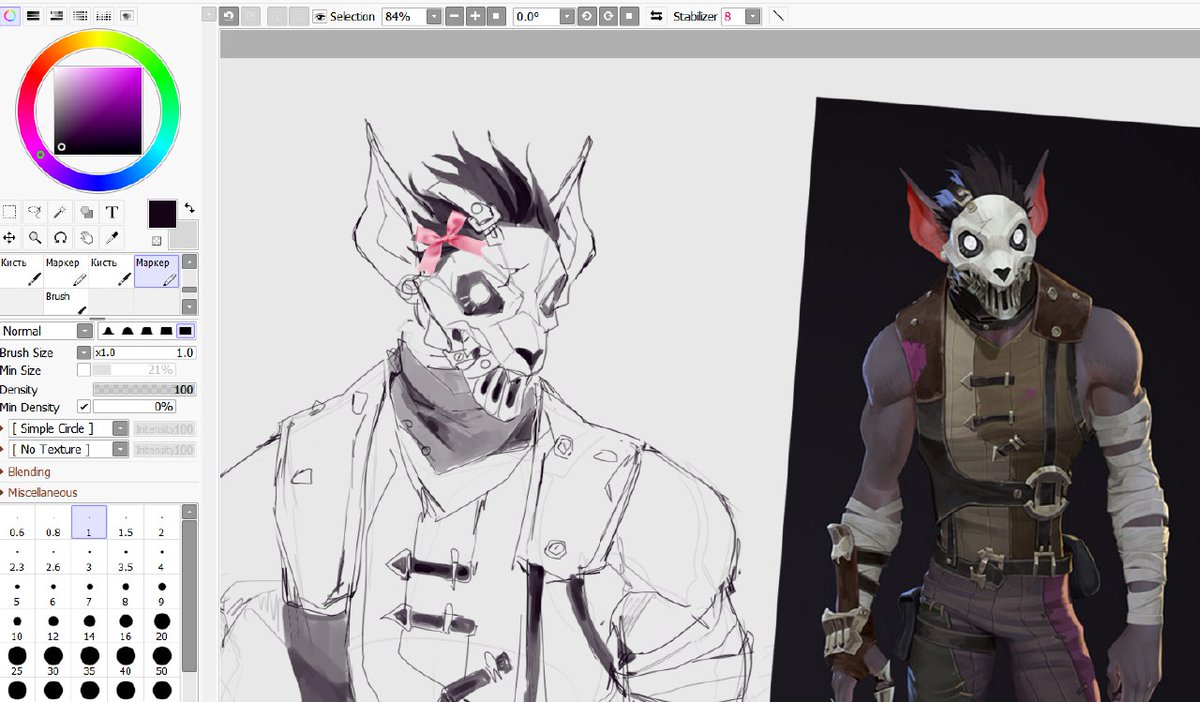Reset canvas rotation square button
This screenshot has width=1200, height=702.
click(x=629, y=16)
